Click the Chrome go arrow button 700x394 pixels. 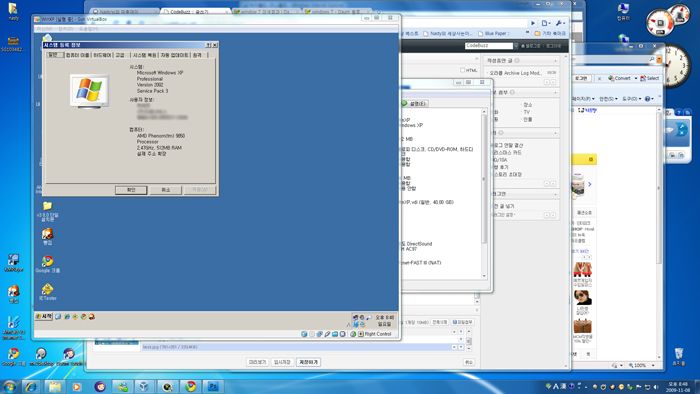(533, 23)
